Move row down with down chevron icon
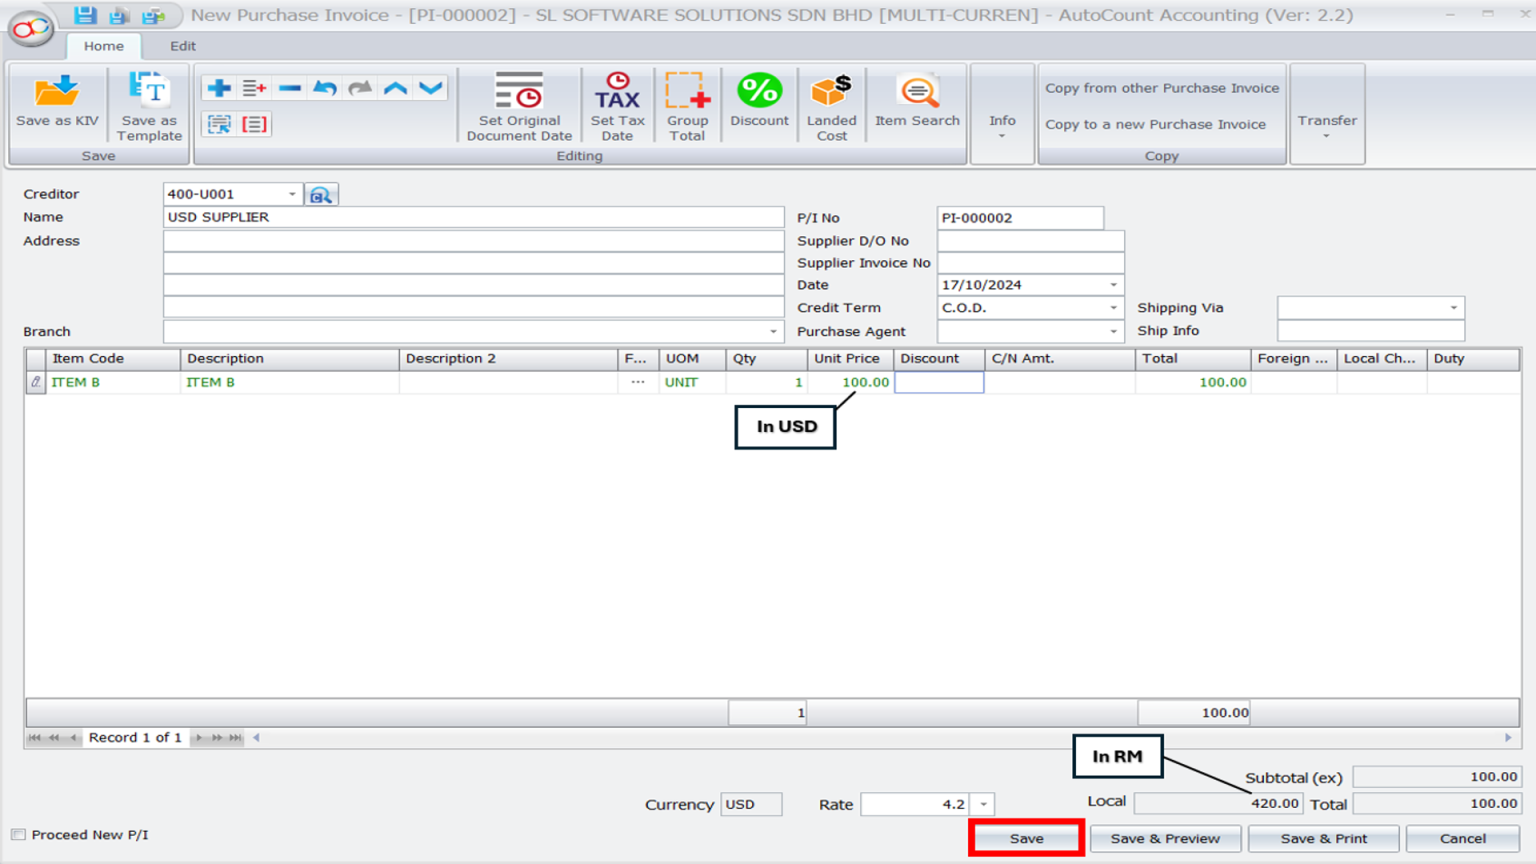Screen dimensions: 1536x864 pyautogui.click(x=431, y=88)
